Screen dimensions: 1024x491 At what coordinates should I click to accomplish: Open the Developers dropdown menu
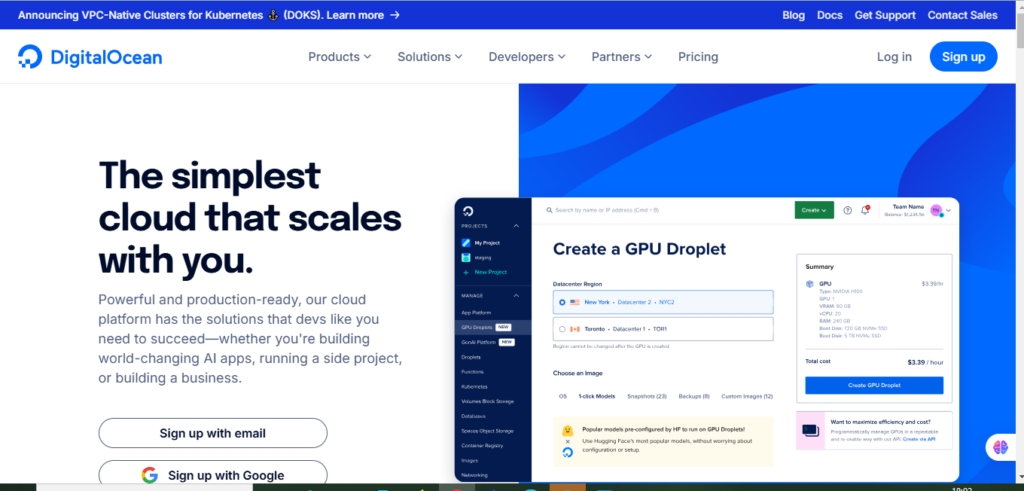(528, 57)
